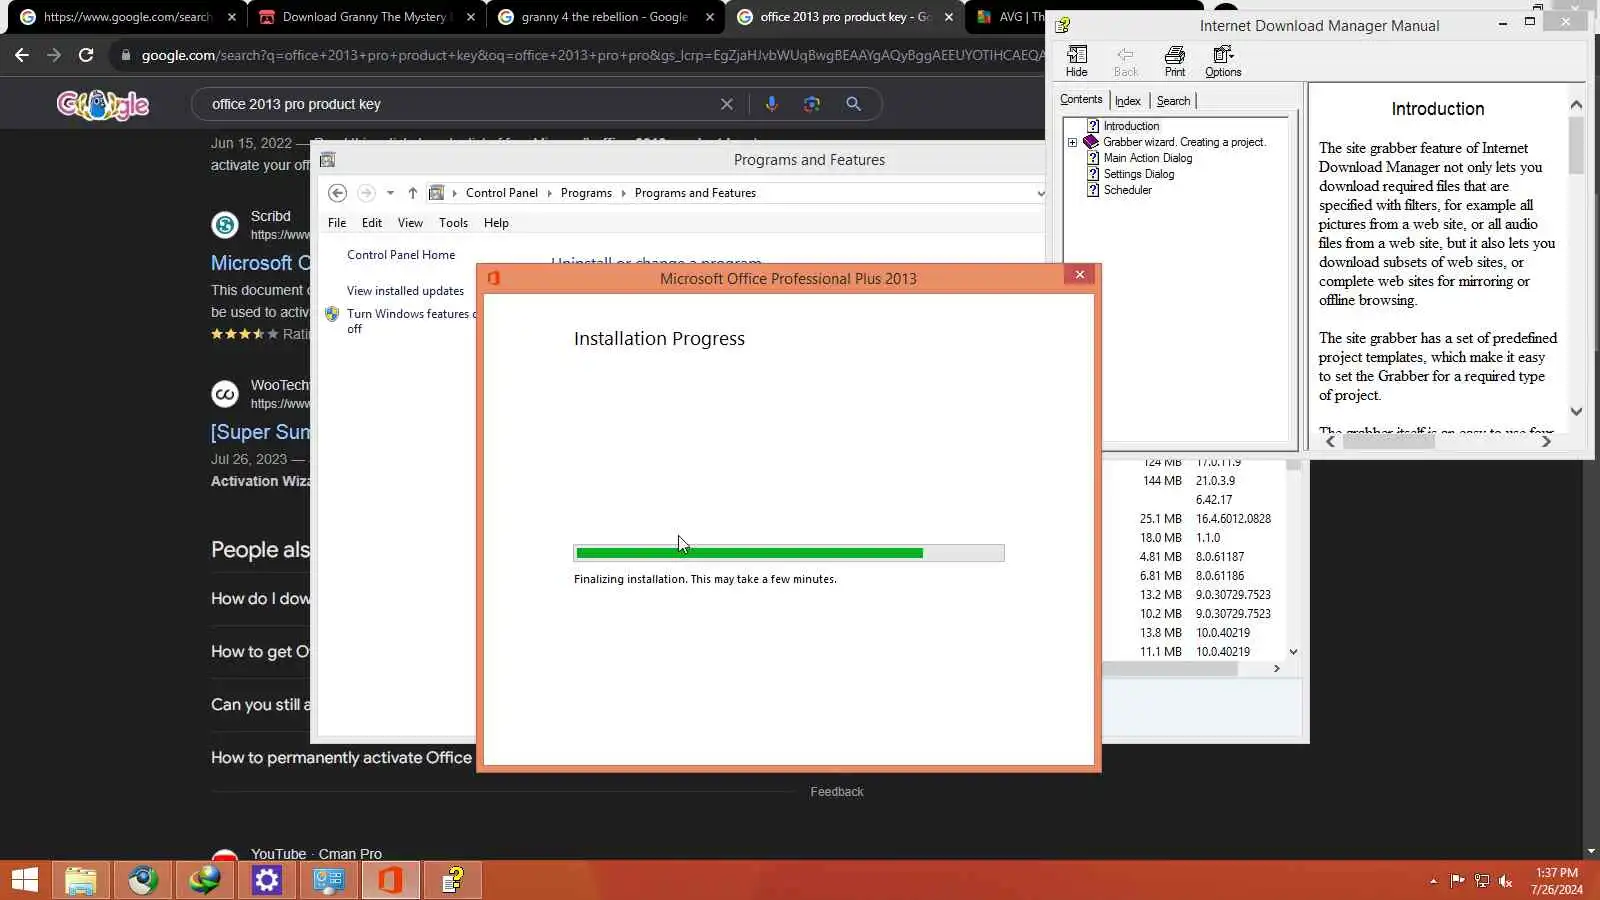Select Settings Dialog topic in tree
Viewport: 1600px width, 900px height.
(x=1139, y=174)
